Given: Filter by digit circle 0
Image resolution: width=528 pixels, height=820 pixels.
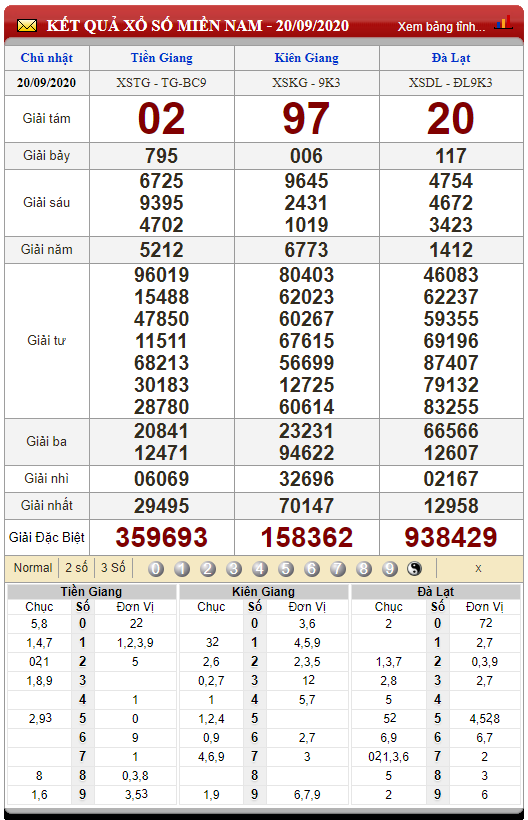Looking at the screenshot, I should (x=156, y=568).
